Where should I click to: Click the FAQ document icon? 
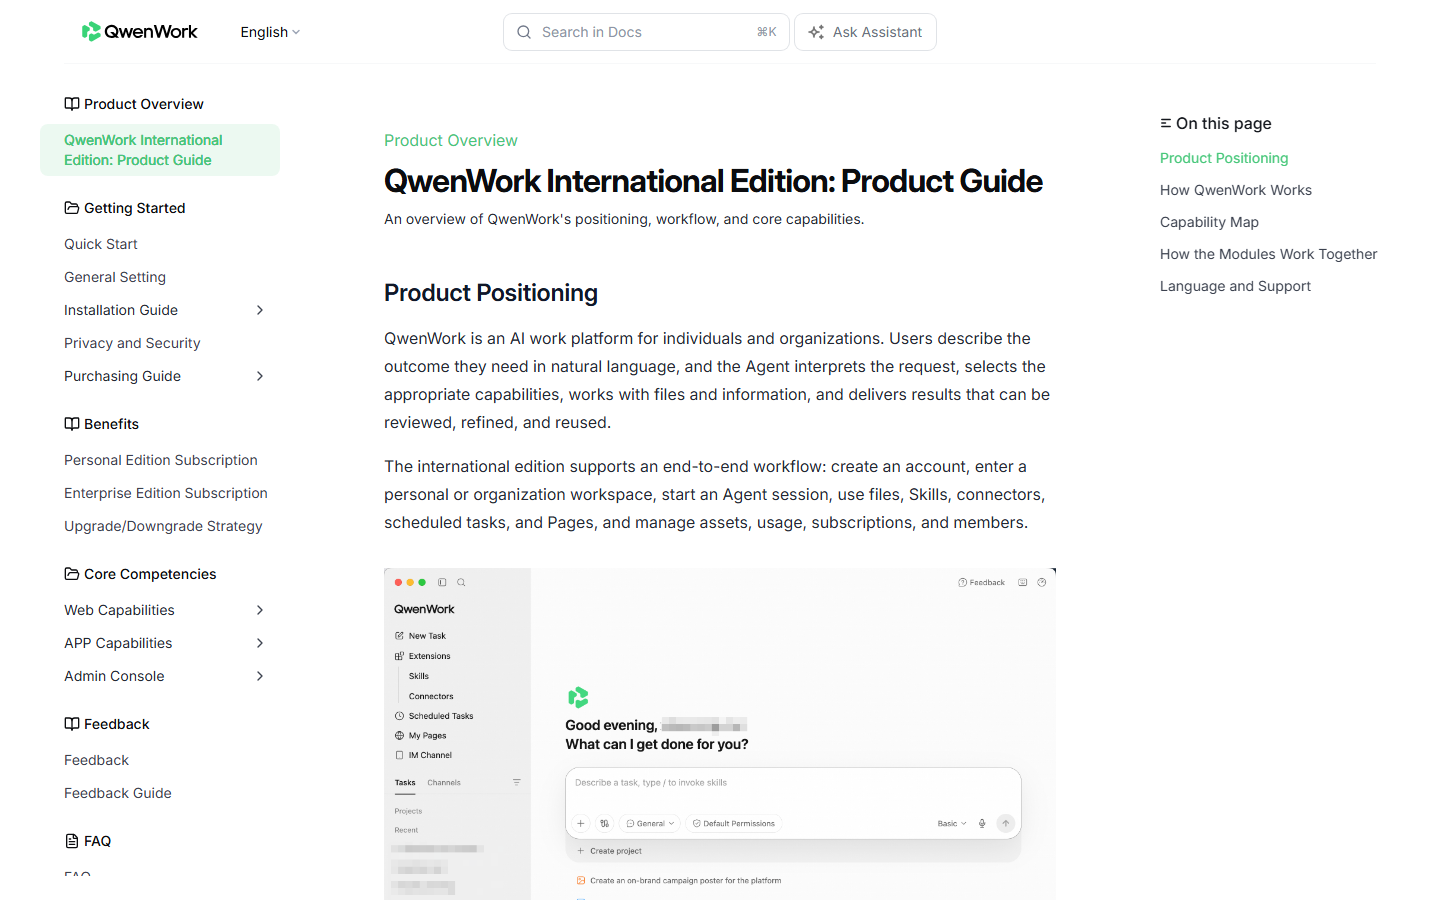coord(72,841)
